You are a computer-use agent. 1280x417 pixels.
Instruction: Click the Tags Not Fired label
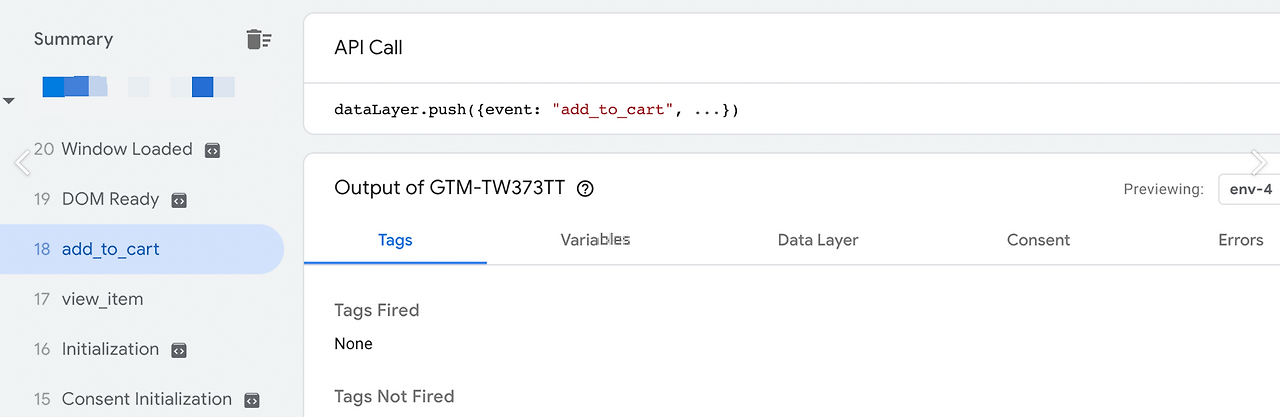click(x=394, y=396)
